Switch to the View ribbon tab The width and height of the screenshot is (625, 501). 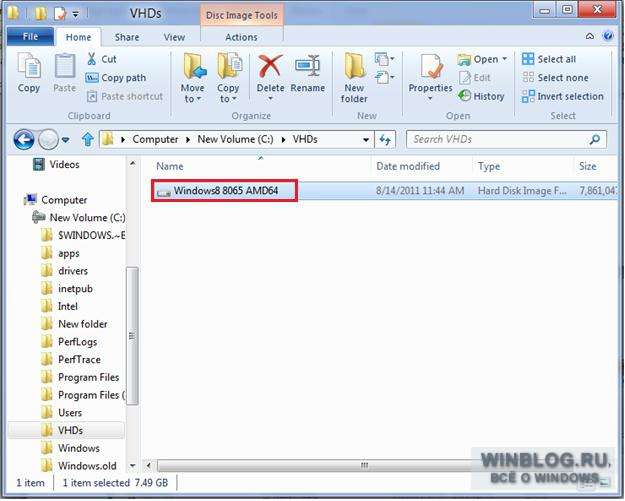(174, 37)
